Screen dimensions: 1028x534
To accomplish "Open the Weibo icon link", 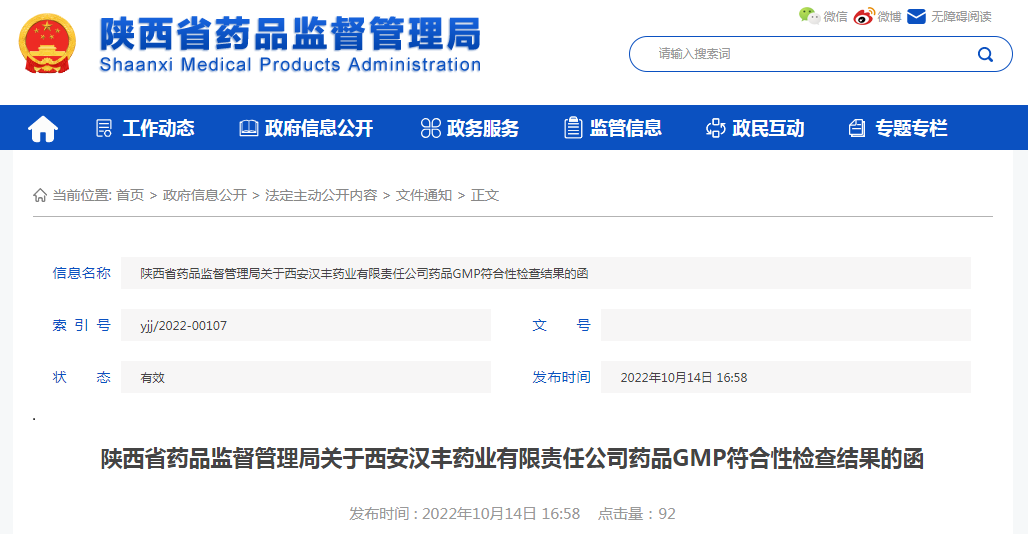I will point(864,15).
